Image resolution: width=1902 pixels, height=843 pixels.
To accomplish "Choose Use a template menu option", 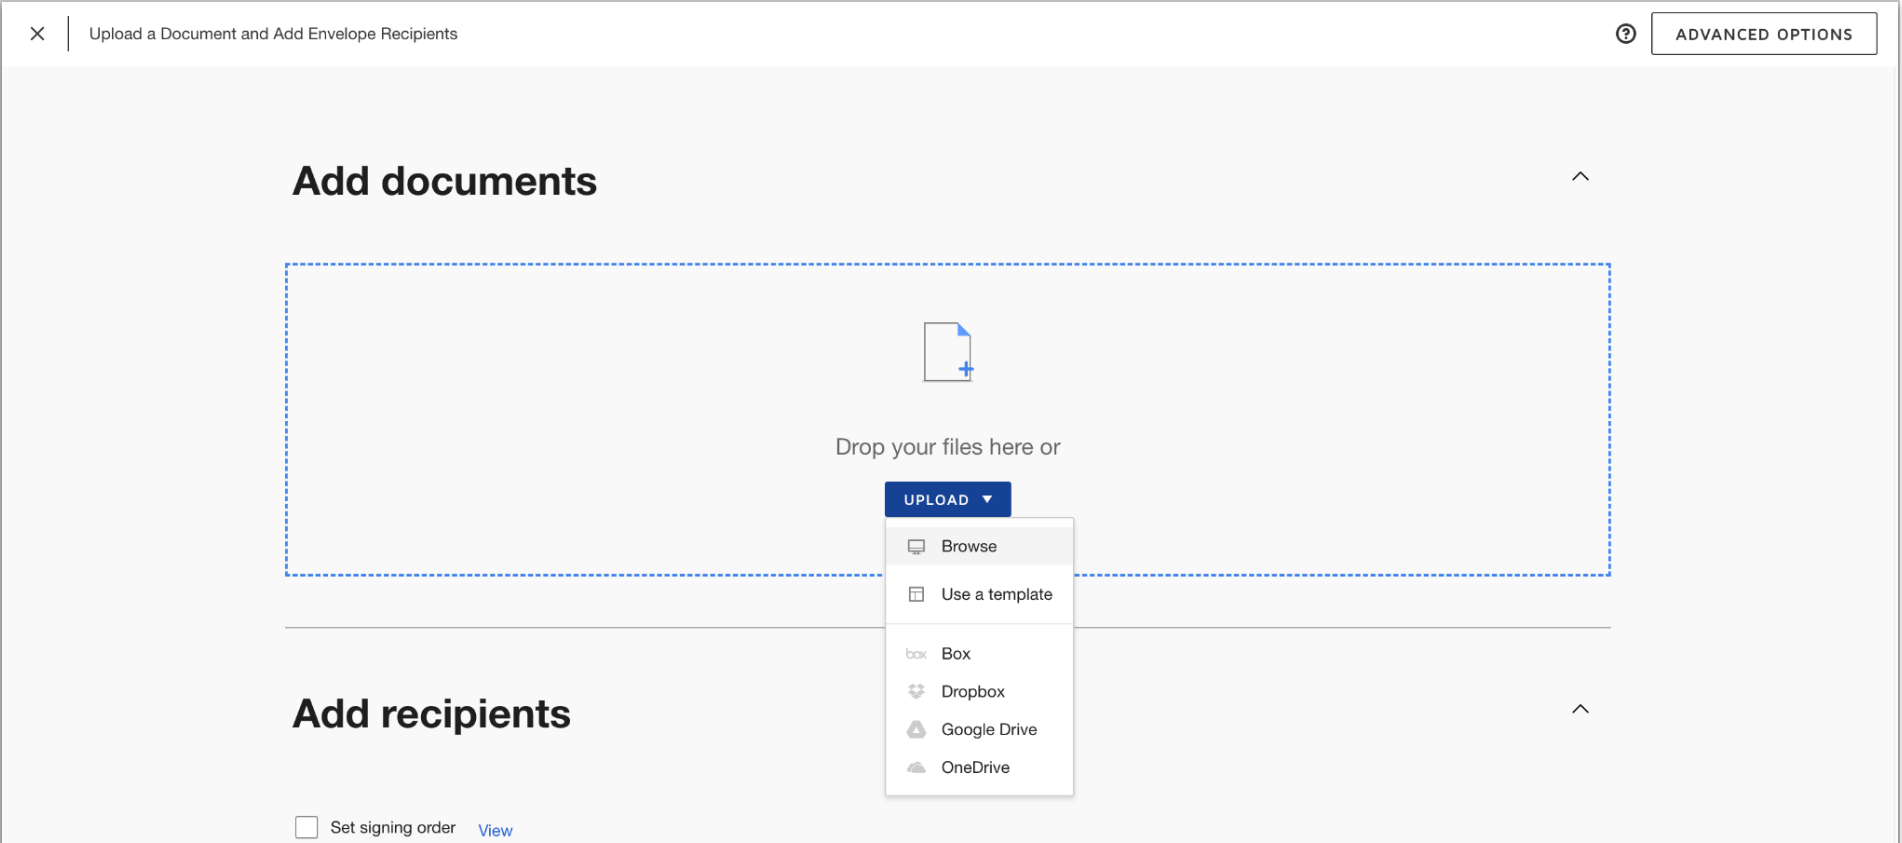I will coord(996,595).
